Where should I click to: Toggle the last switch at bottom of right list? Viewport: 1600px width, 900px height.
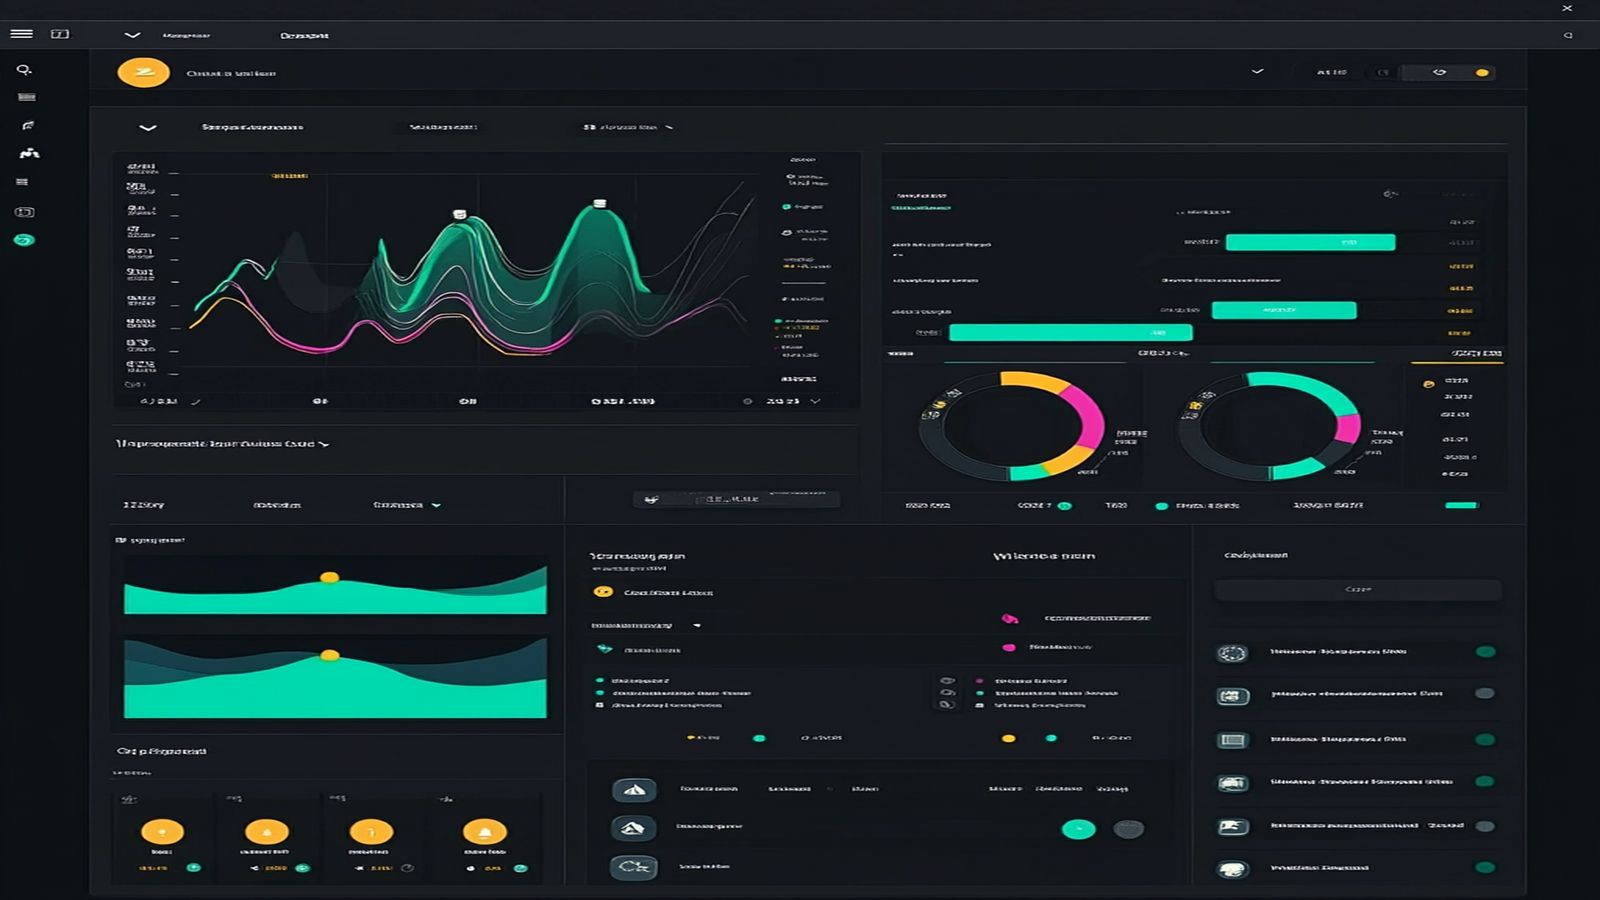[x=1485, y=867]
